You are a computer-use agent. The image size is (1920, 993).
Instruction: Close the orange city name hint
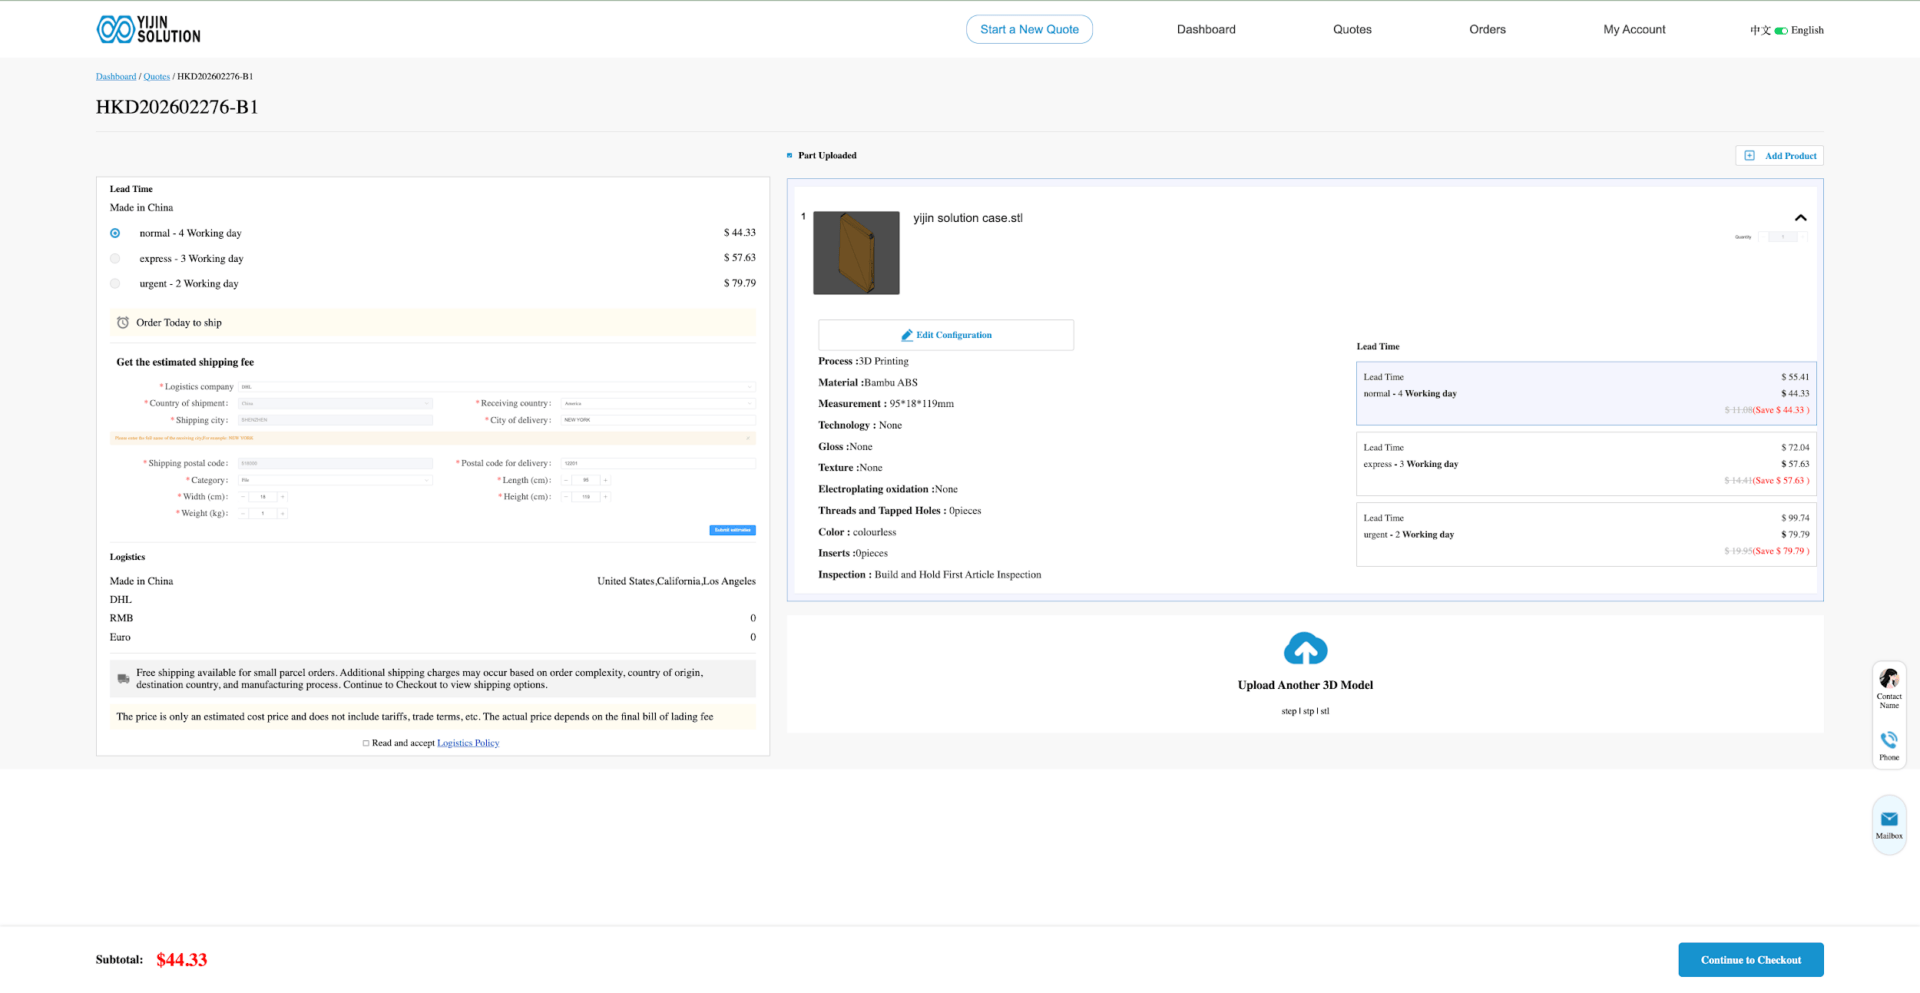click(748, 438)
